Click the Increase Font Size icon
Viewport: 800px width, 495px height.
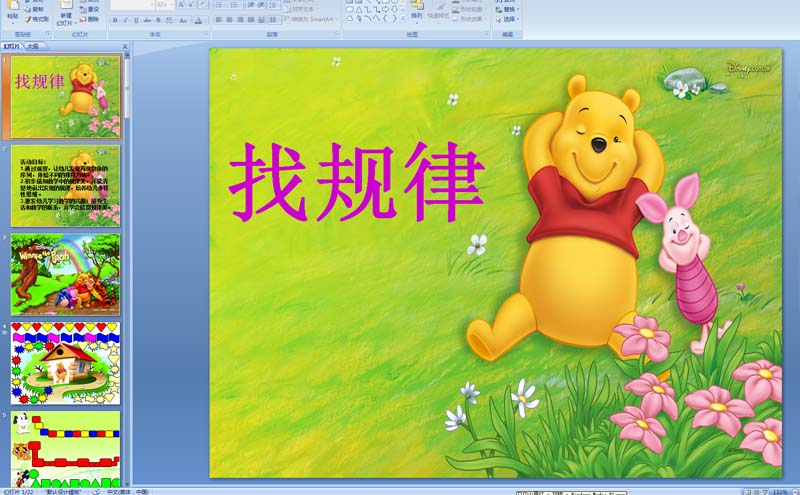pyautogui.click(x=181, y=5)
